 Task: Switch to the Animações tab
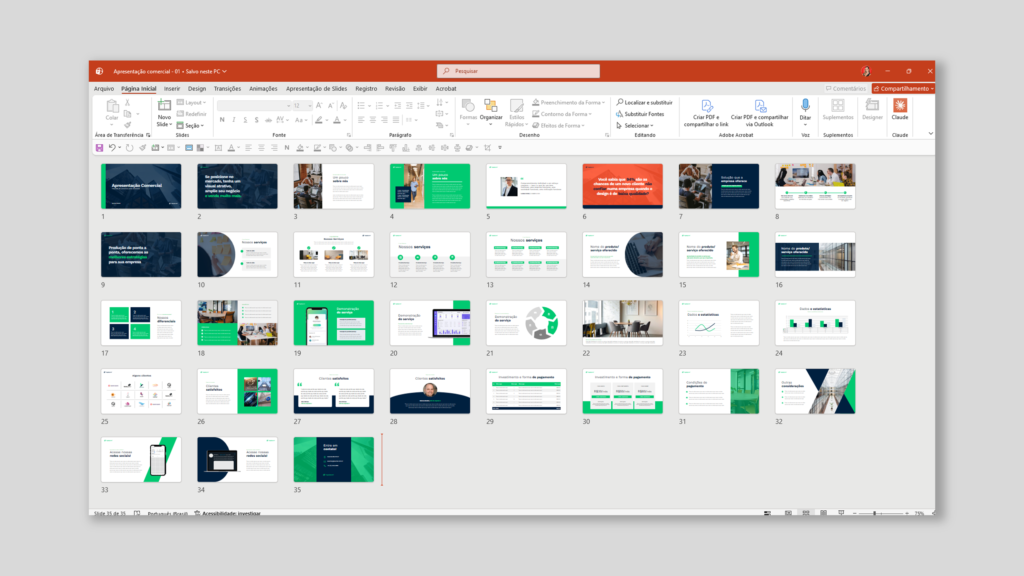263,89
